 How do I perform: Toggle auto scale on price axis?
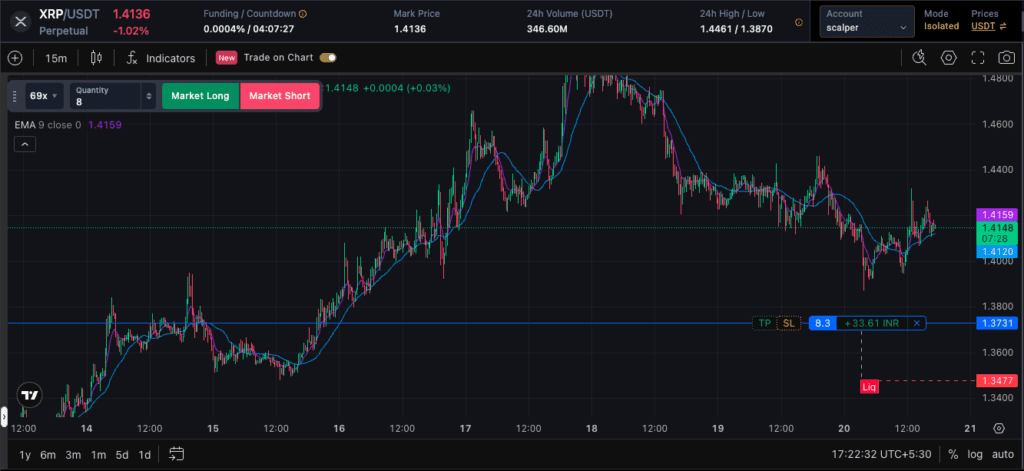1001,454
